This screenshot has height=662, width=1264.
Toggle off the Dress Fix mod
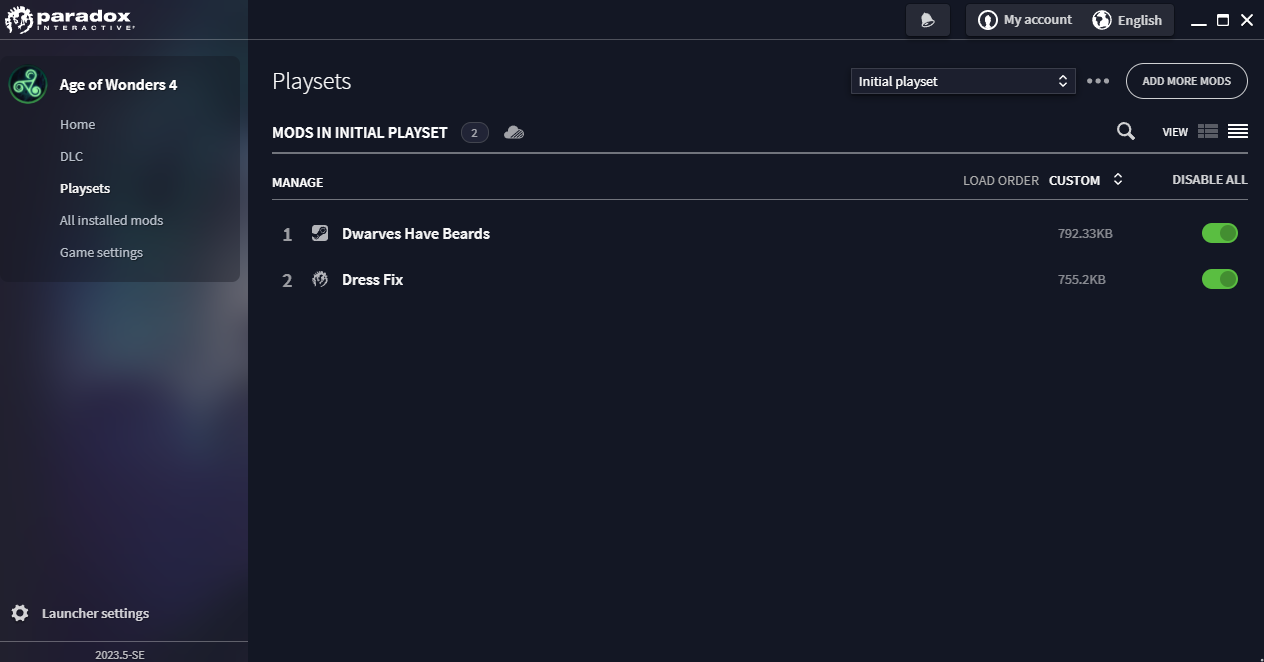pyautogui.click(x=1219, y=279)
